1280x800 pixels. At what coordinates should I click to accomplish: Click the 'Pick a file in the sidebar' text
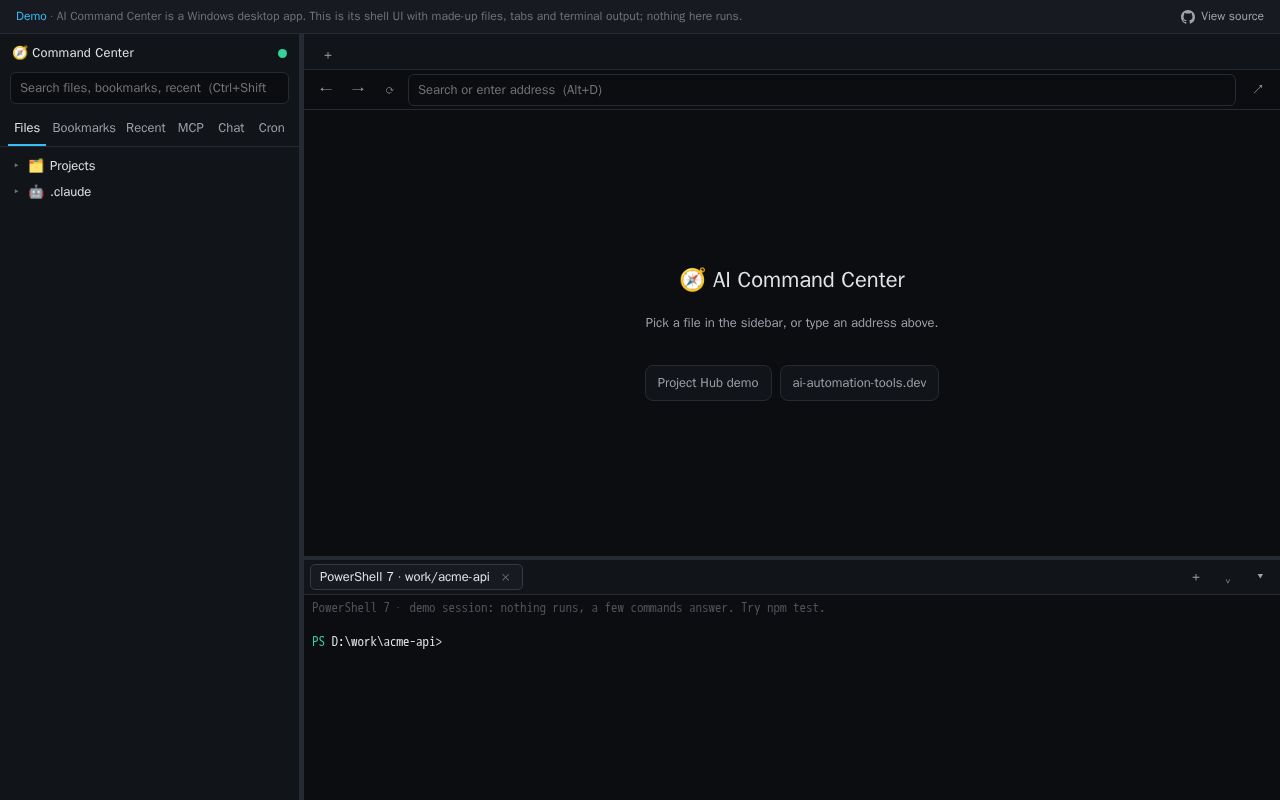[792, 323]
